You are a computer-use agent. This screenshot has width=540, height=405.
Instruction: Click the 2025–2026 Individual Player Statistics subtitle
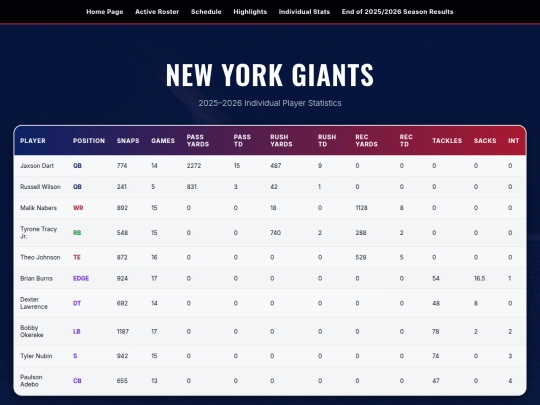tap(270, 103)
